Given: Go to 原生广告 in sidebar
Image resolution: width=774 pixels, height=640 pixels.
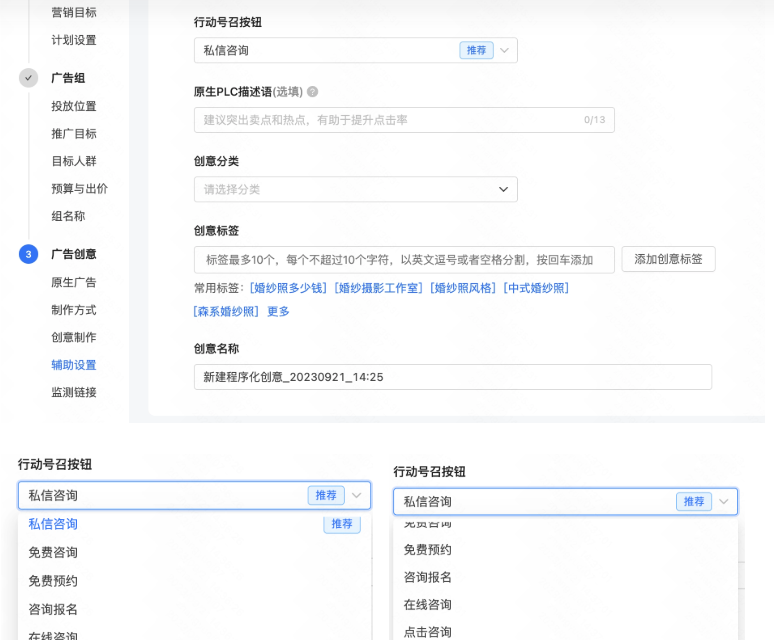Looking at the screenshot, I should 74,282.
